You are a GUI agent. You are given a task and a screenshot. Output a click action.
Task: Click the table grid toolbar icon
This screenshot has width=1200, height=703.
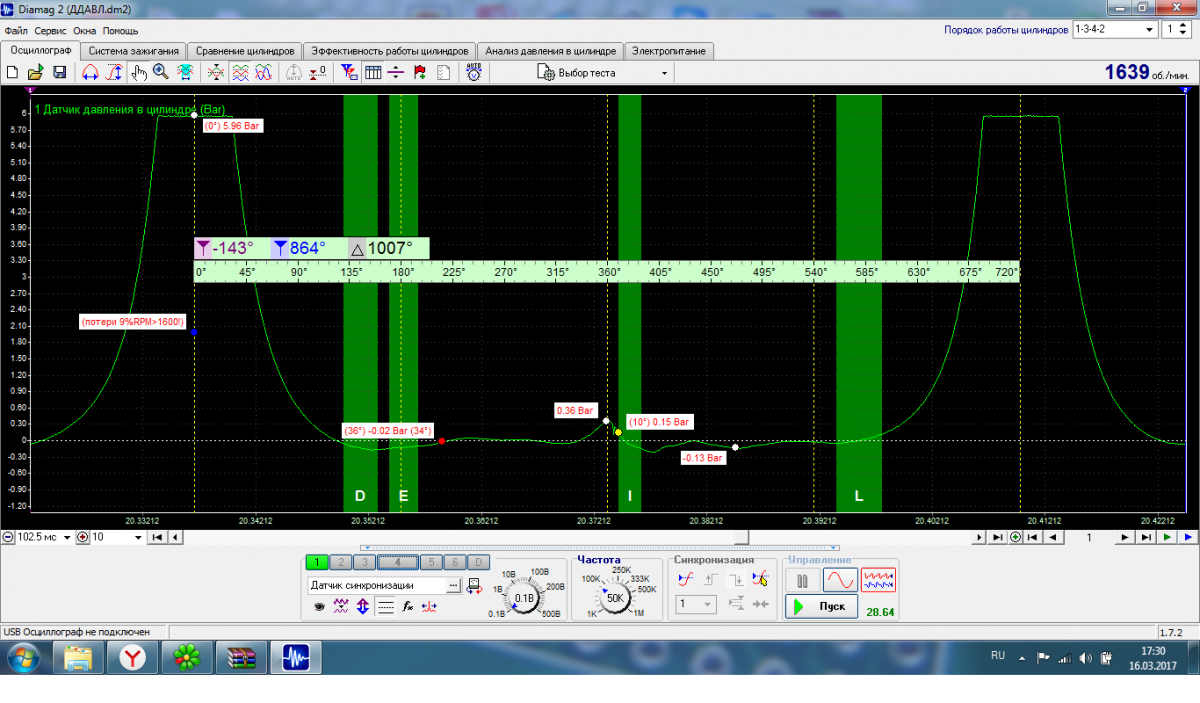(x=373, y=73)
